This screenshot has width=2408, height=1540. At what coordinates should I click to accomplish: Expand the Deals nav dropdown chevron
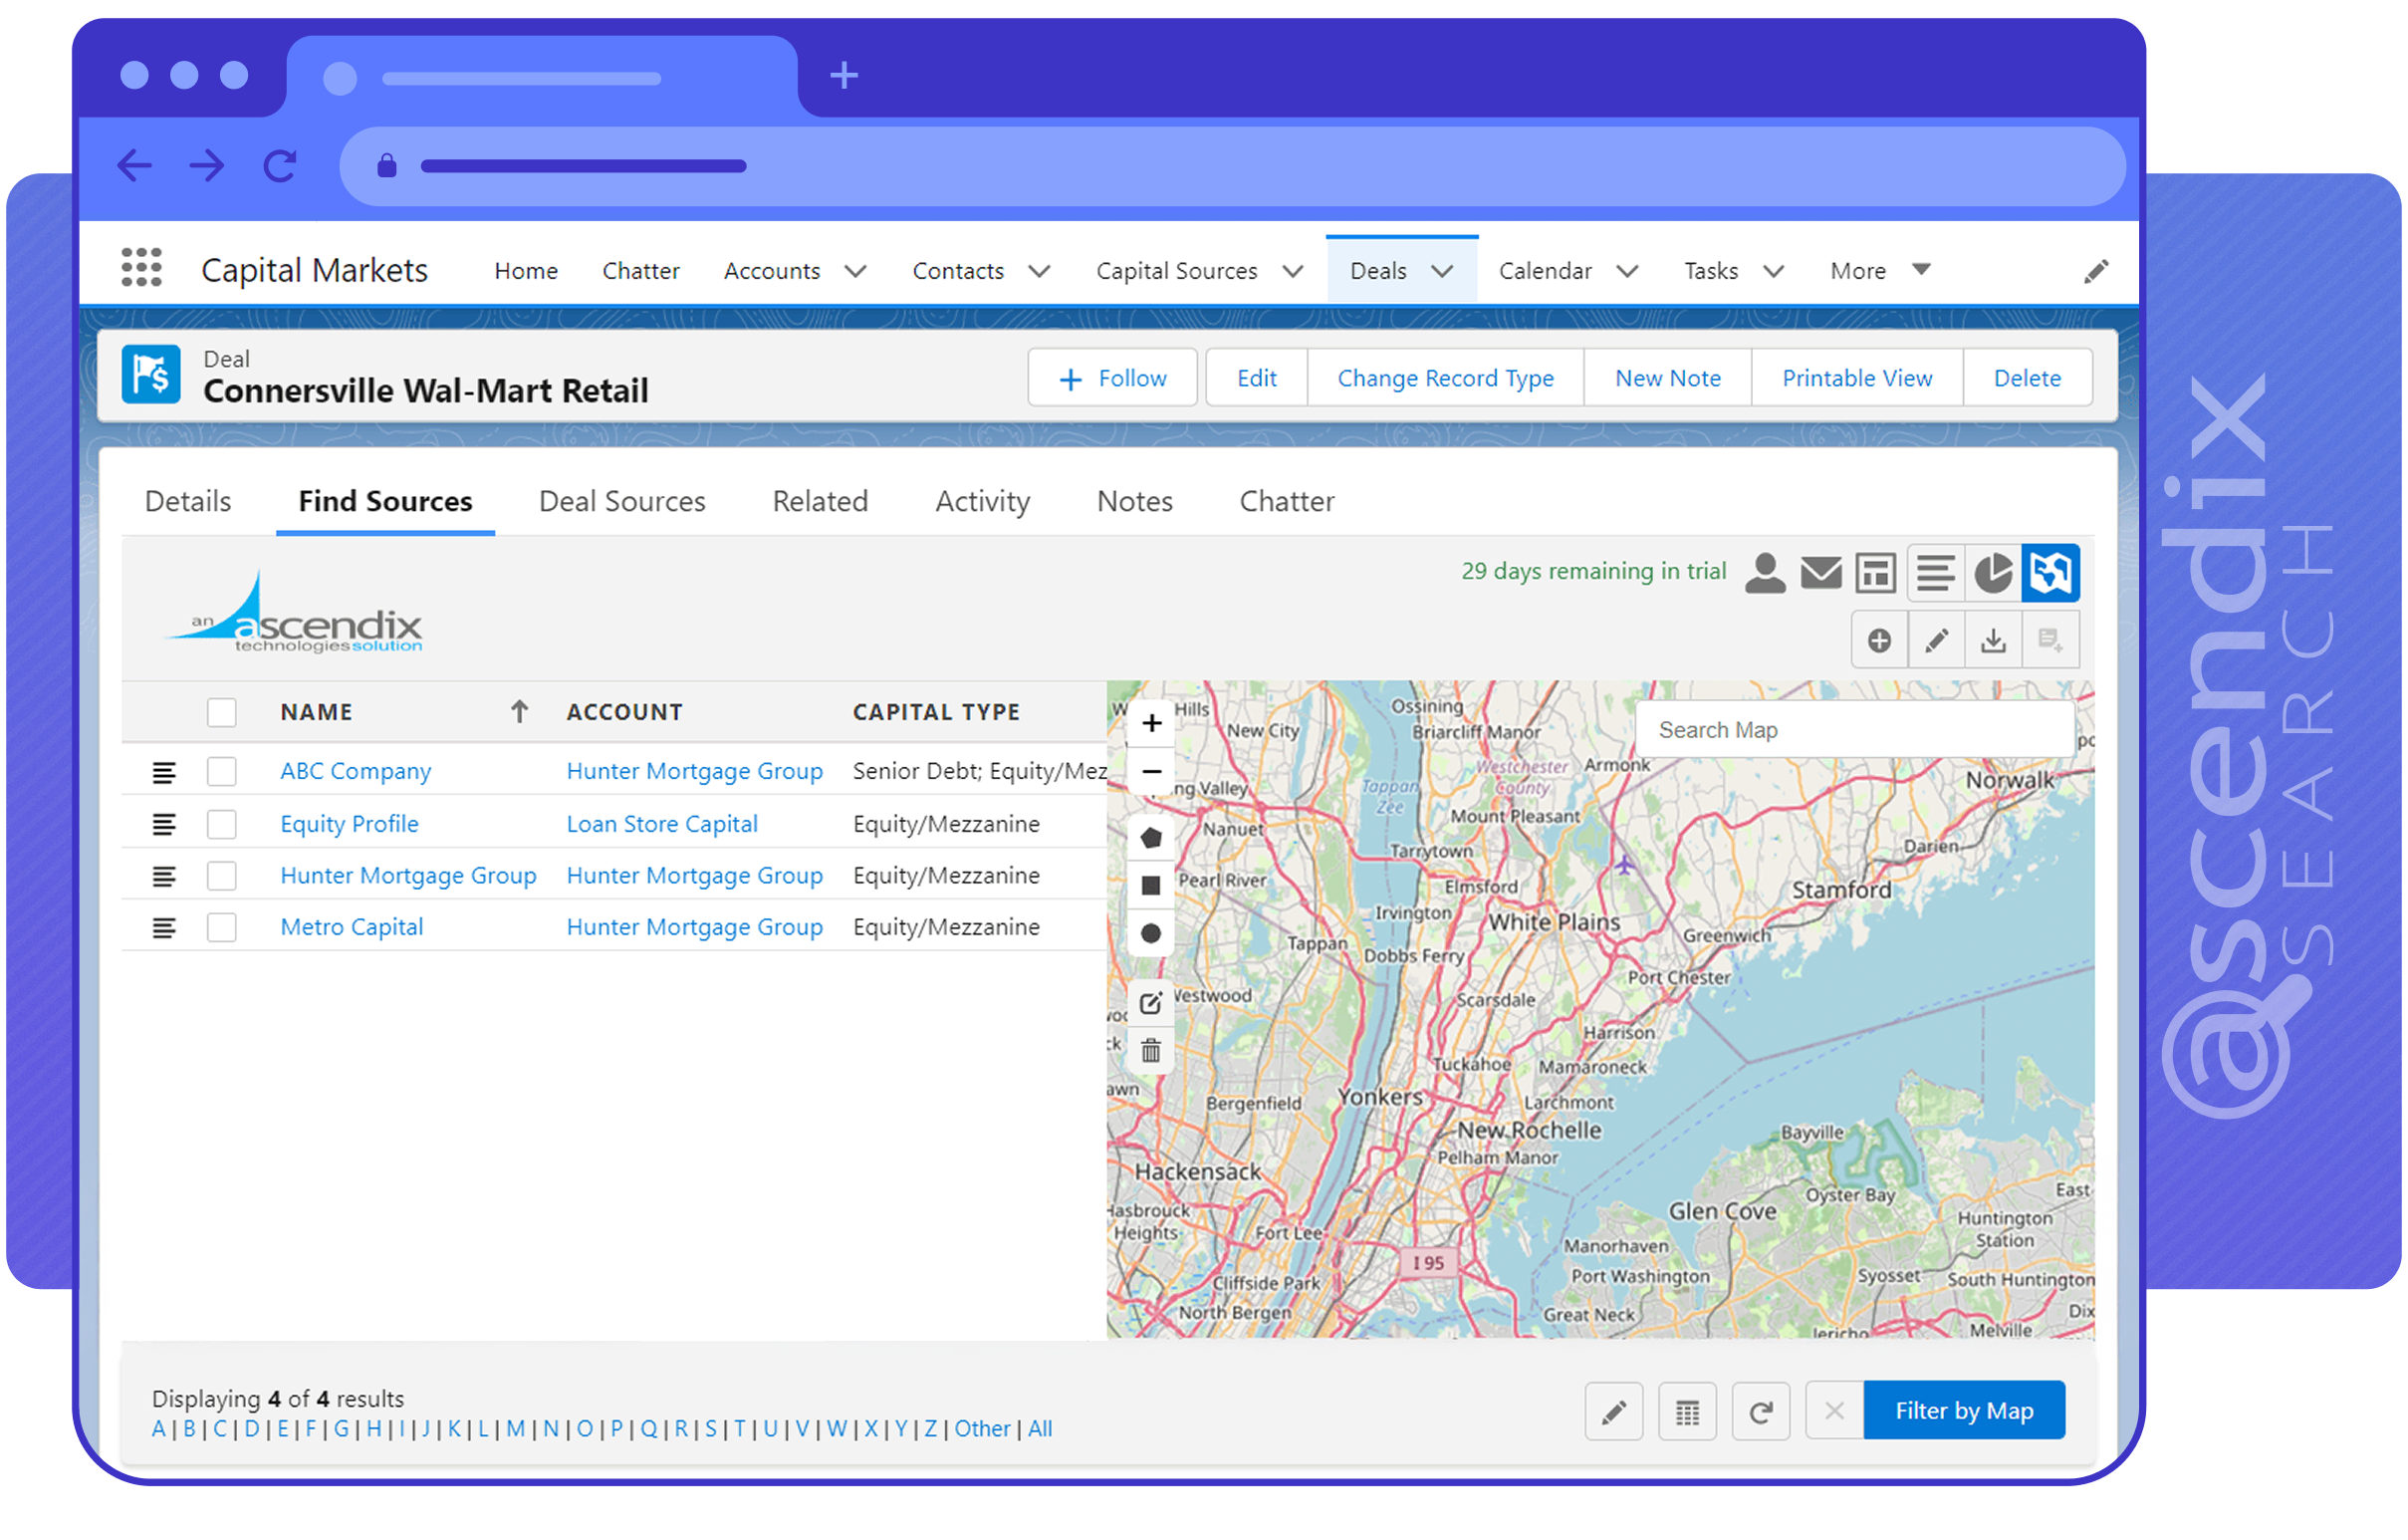click(x=1442, y=271)
